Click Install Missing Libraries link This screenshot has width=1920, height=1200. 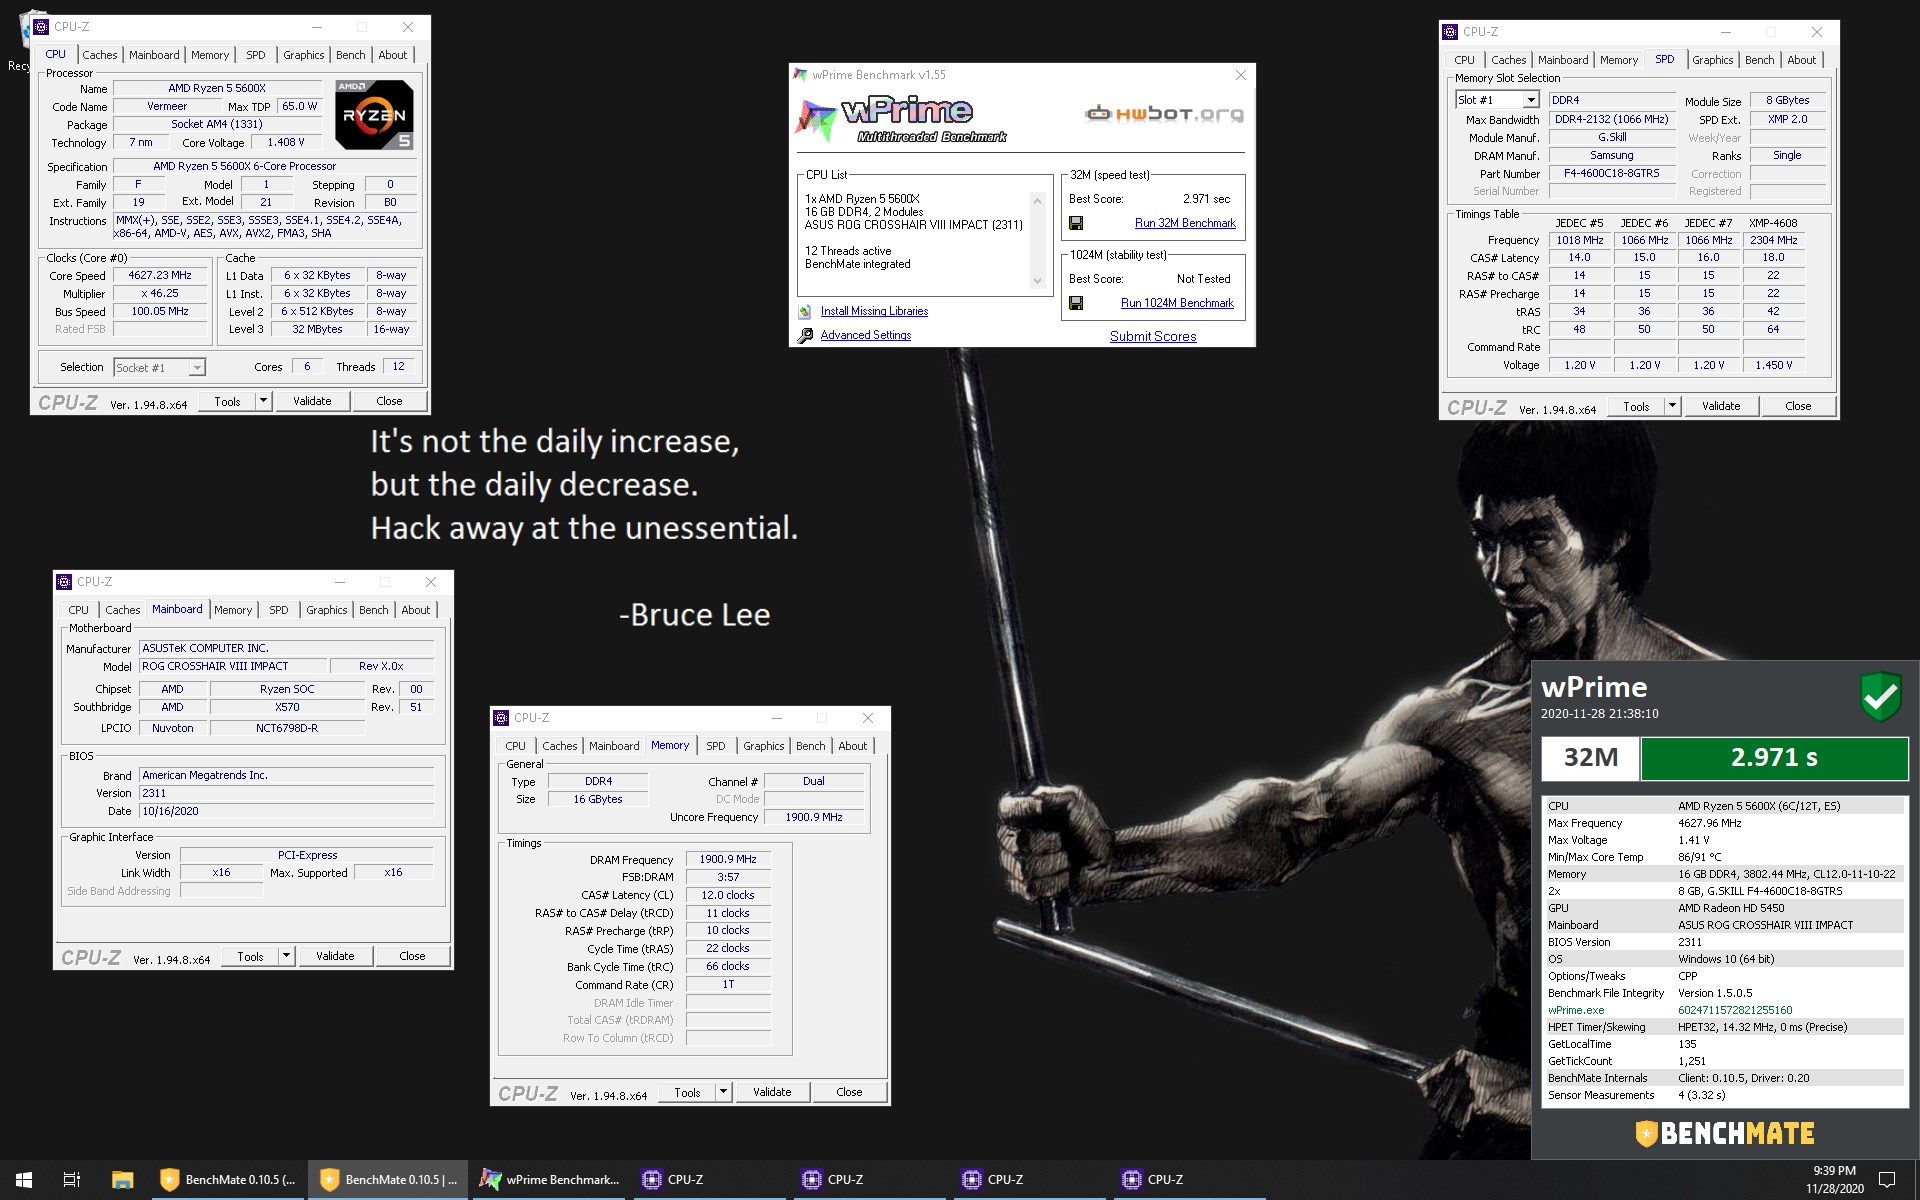[x=874, y=312]
